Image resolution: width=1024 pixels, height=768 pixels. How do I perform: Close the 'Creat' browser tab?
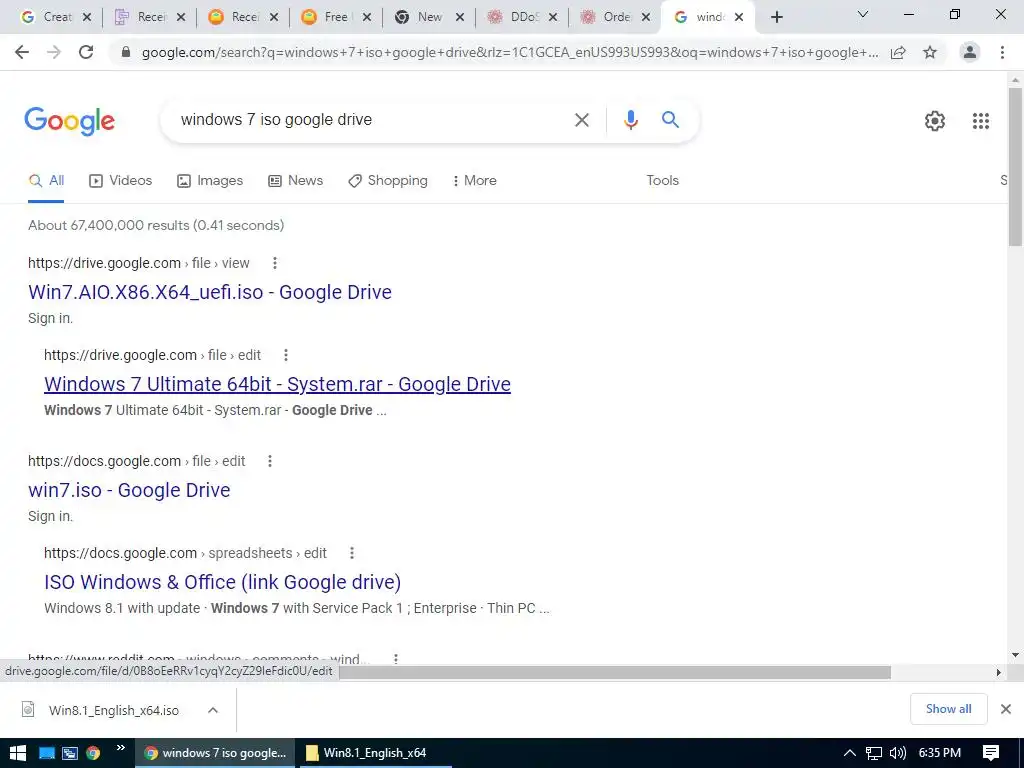point(87,17)
